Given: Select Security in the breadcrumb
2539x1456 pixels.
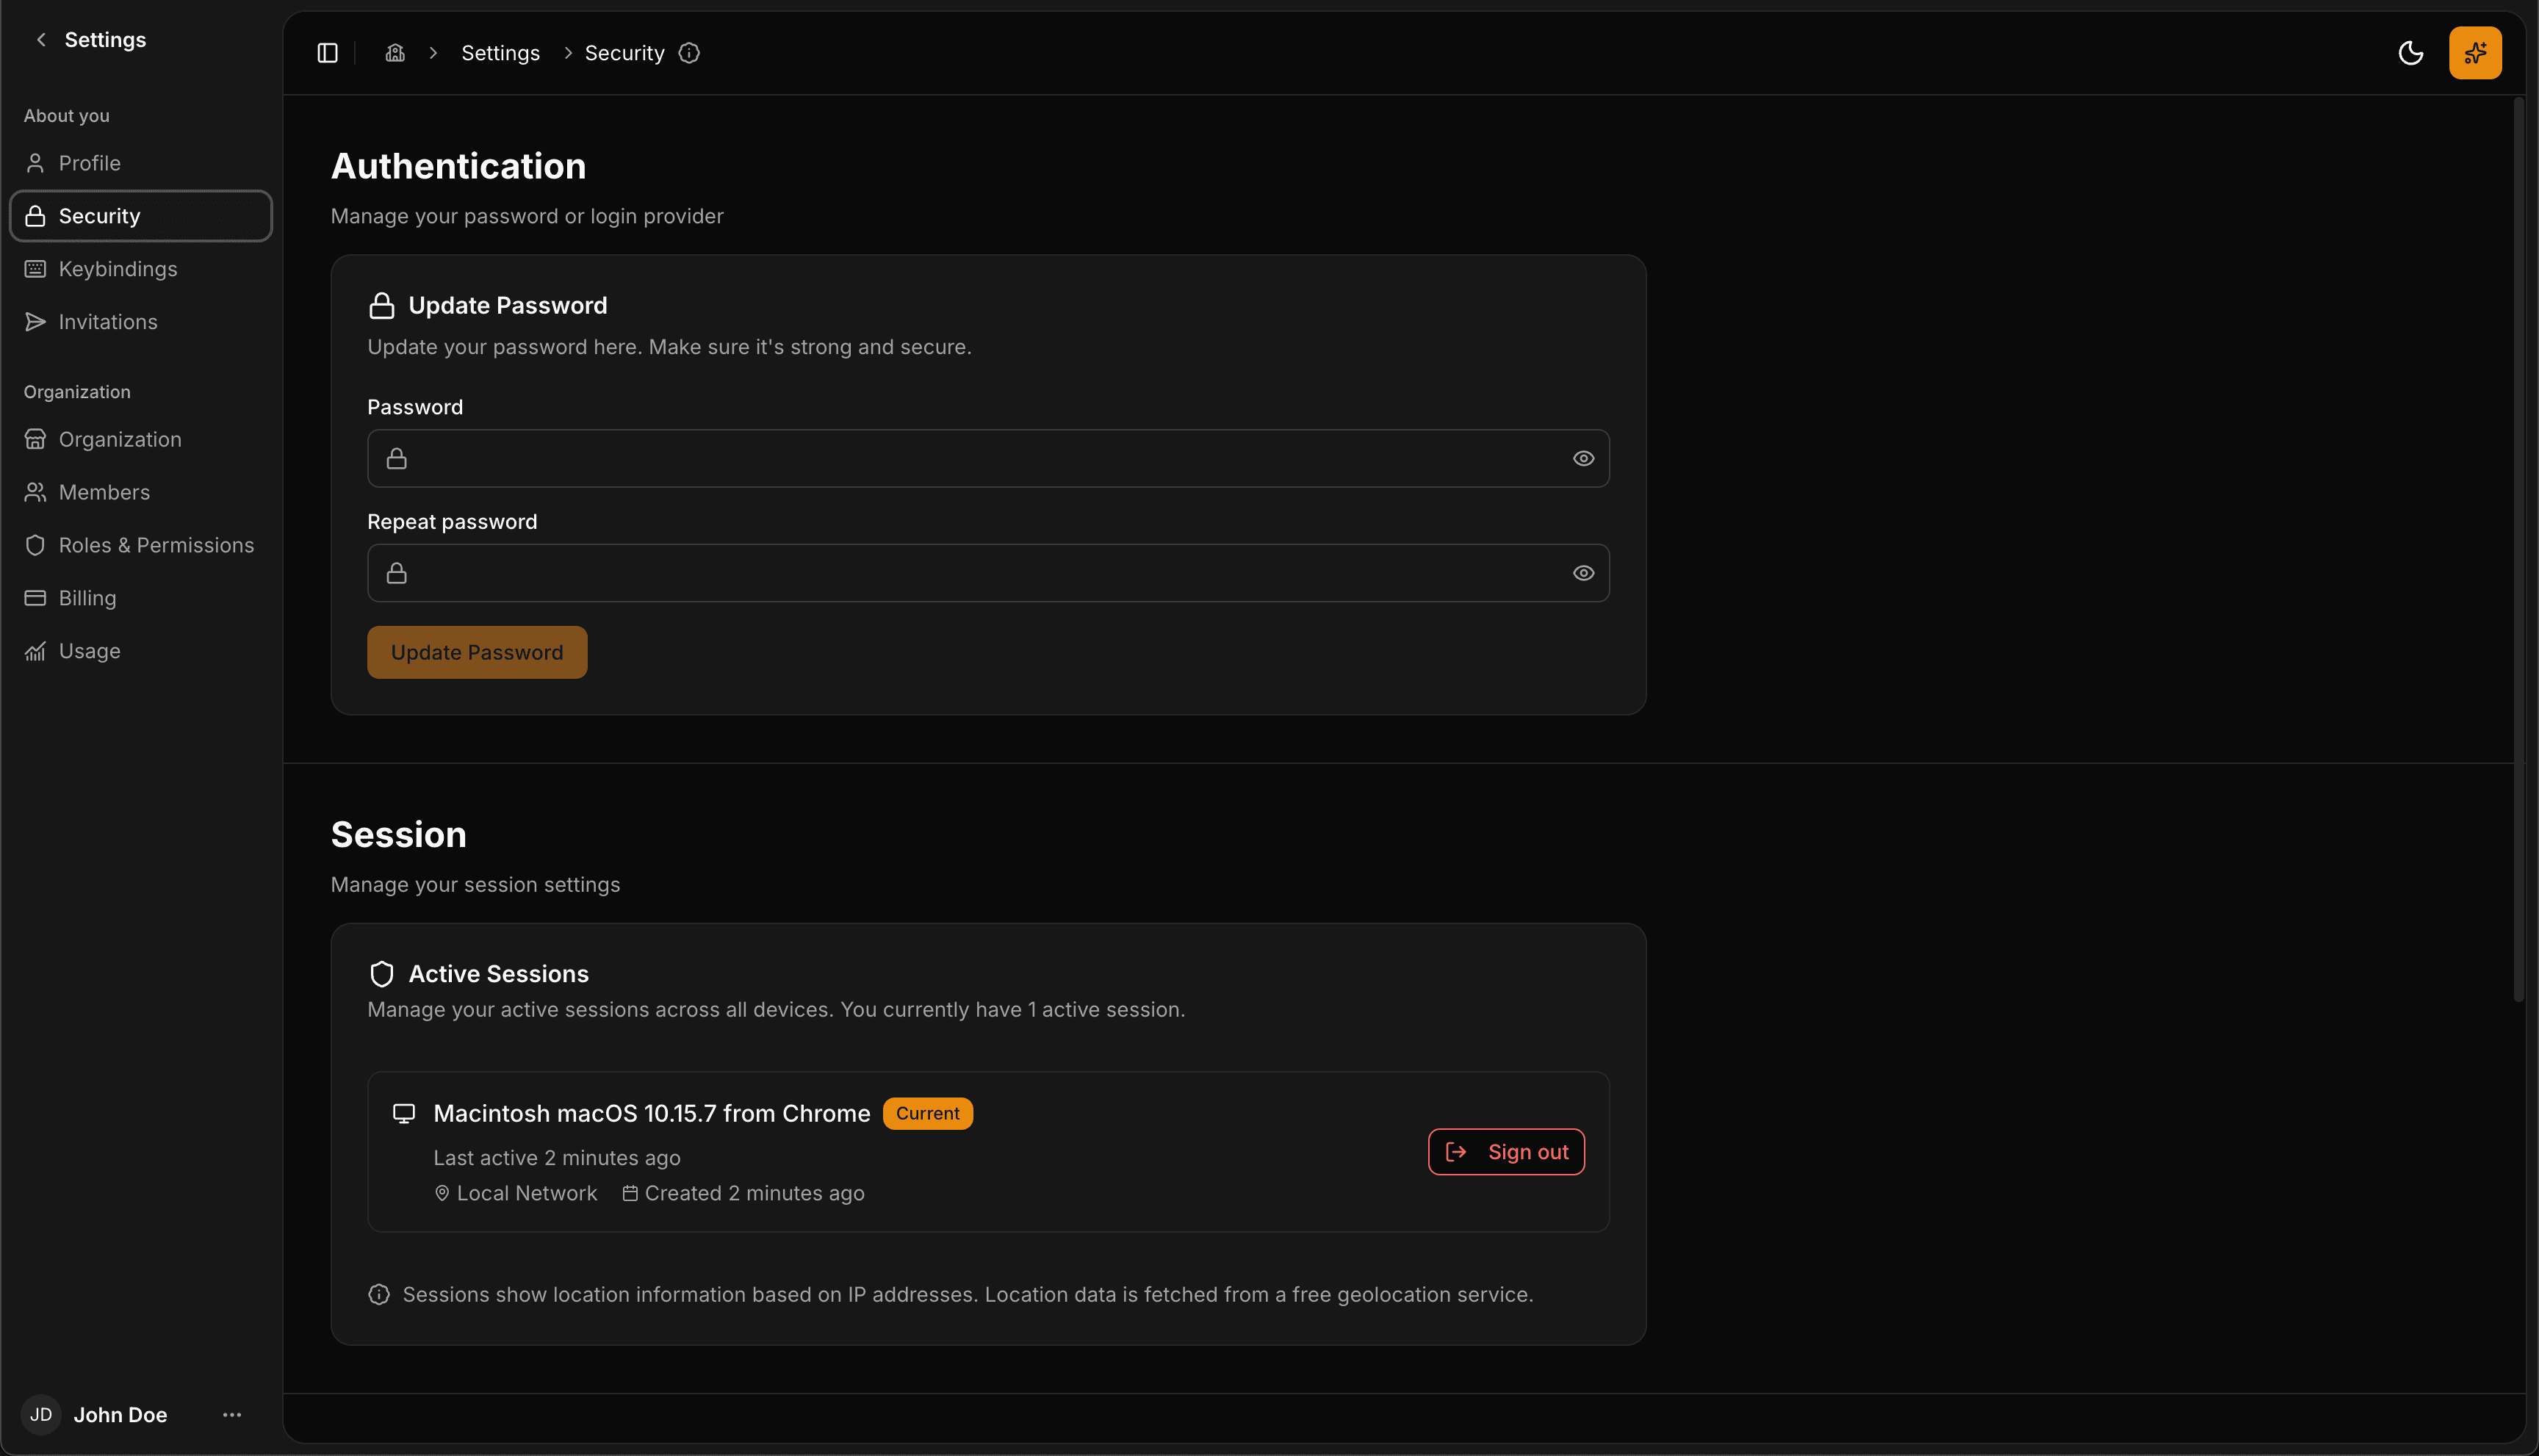Looking at the screenshot, I should click(x=624, y=52).
